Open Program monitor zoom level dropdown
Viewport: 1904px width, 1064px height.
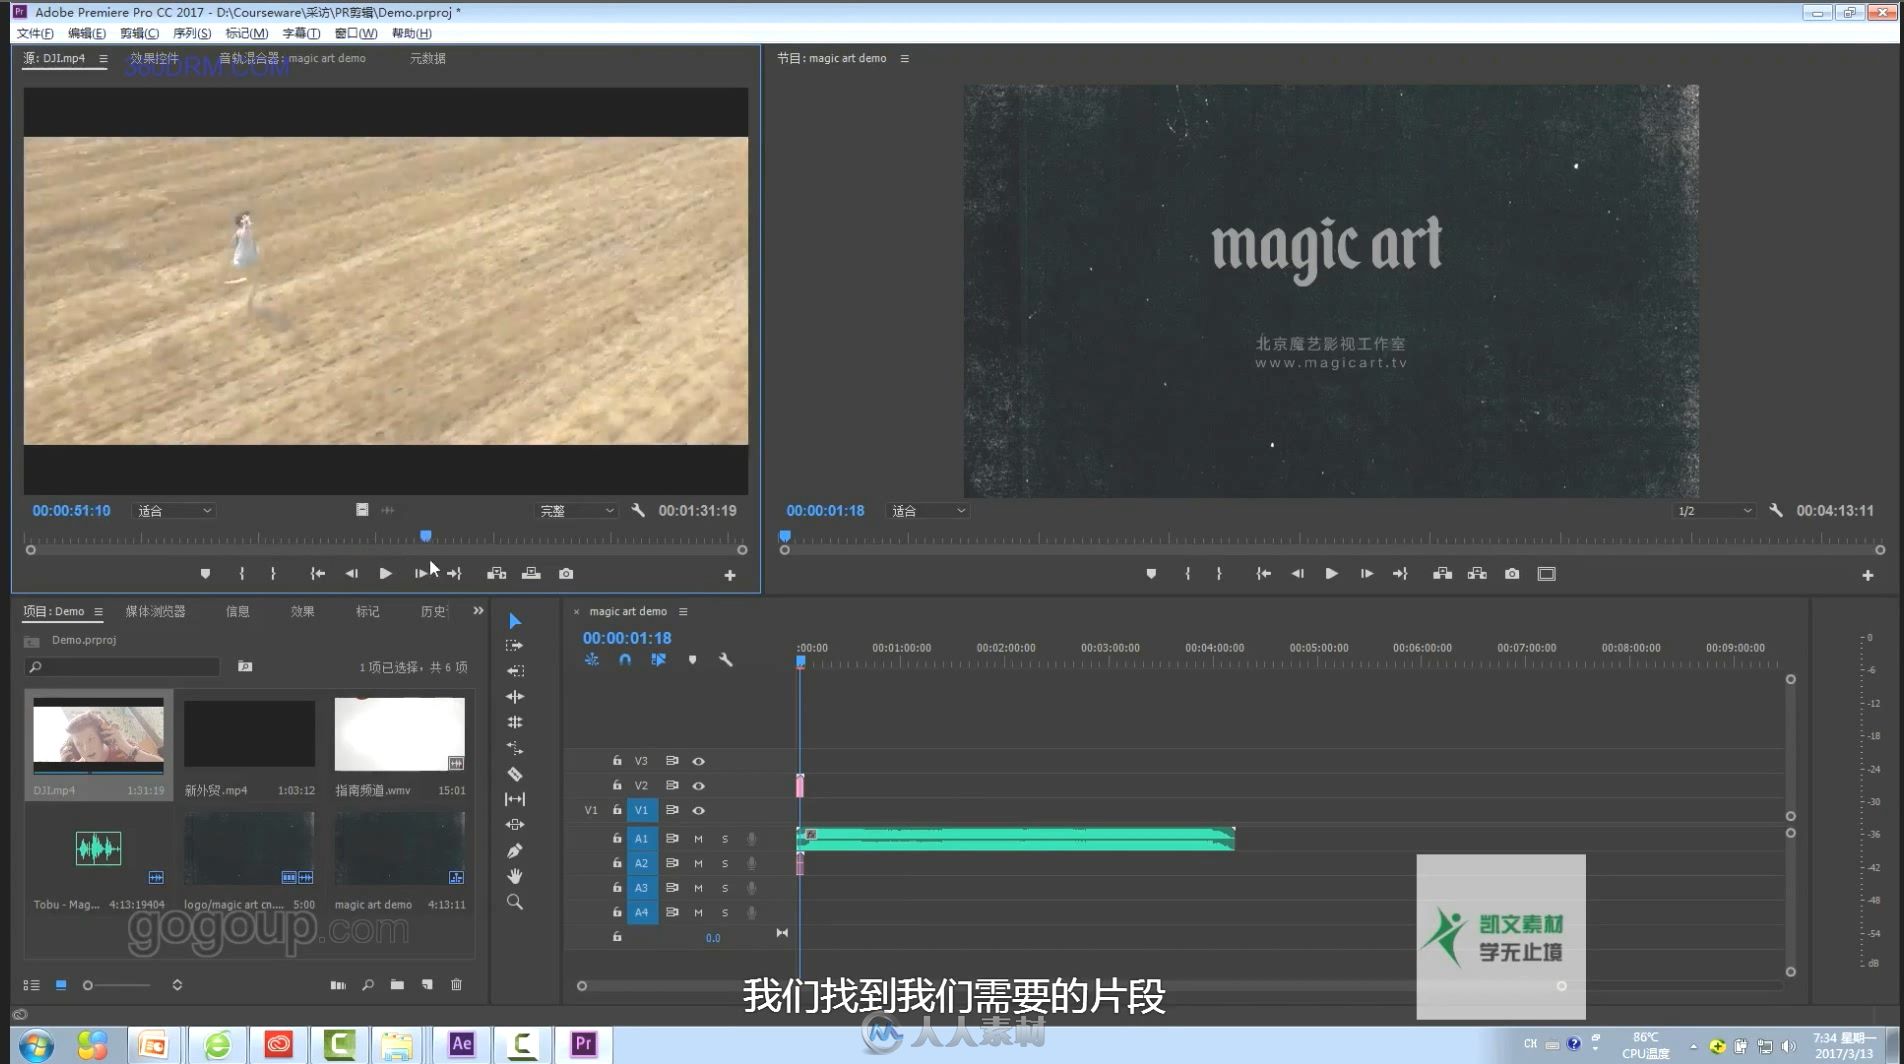[x=928, y=511]
